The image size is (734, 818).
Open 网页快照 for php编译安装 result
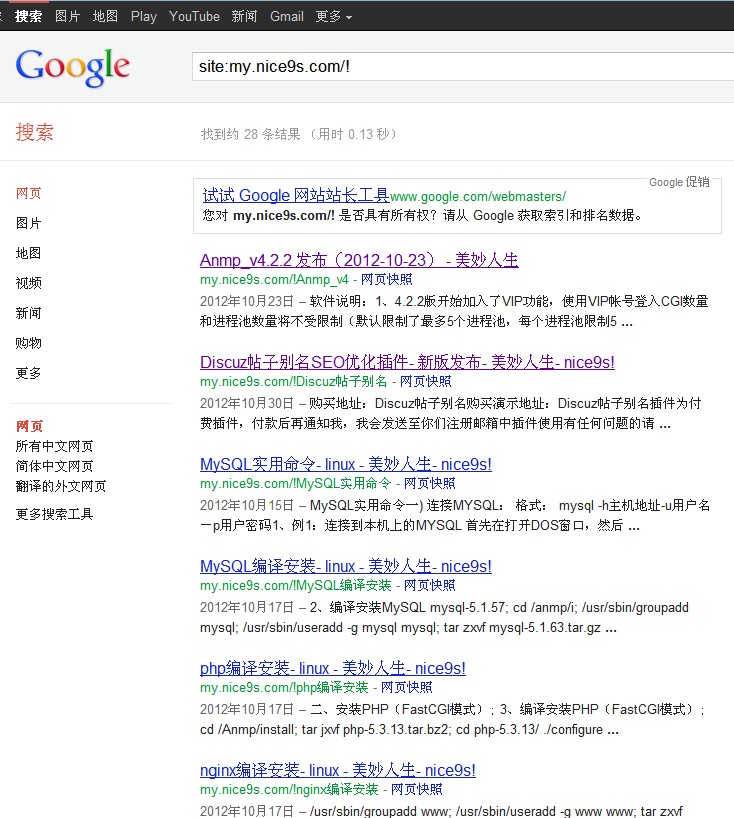coord(407,688)
